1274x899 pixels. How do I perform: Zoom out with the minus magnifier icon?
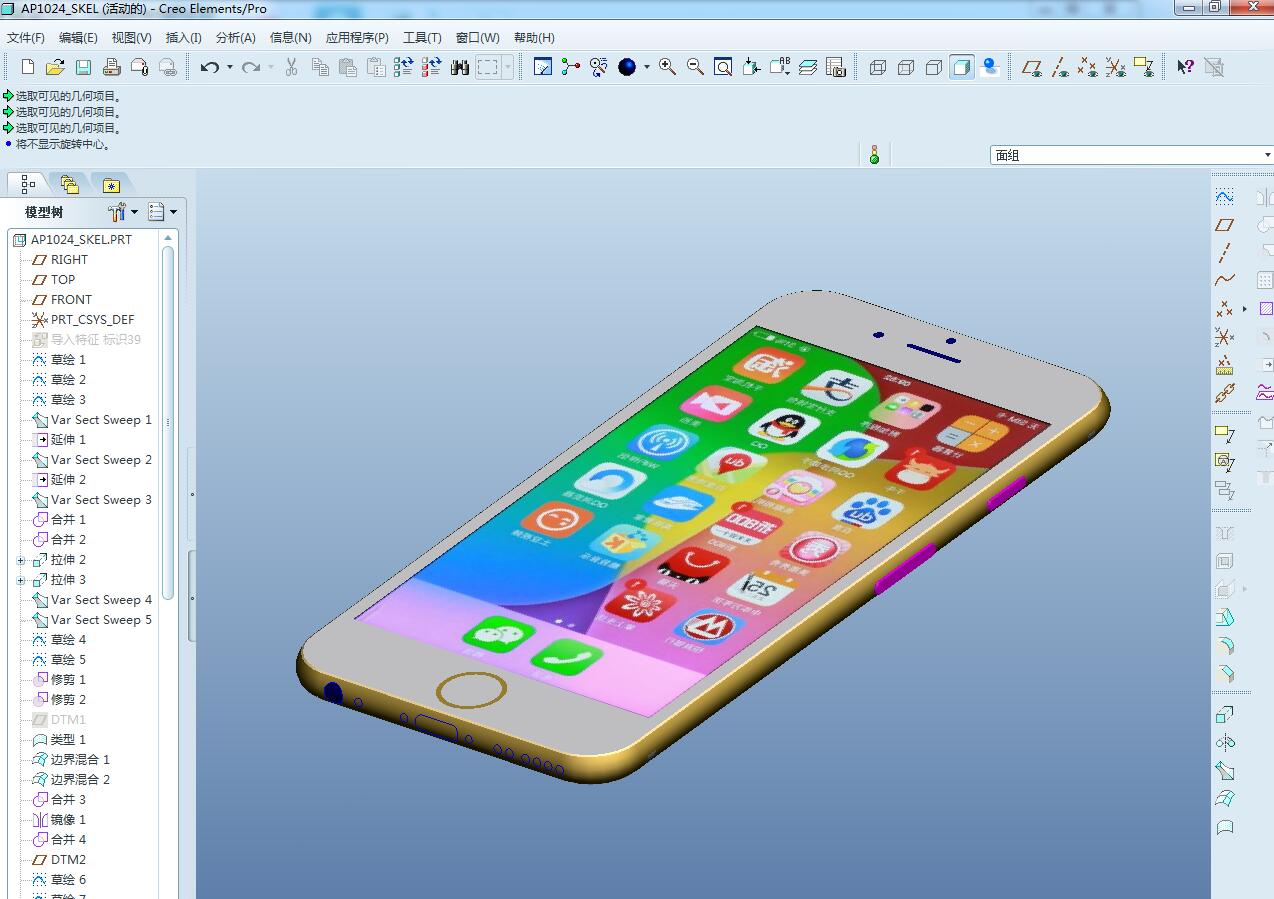[695, 67]
